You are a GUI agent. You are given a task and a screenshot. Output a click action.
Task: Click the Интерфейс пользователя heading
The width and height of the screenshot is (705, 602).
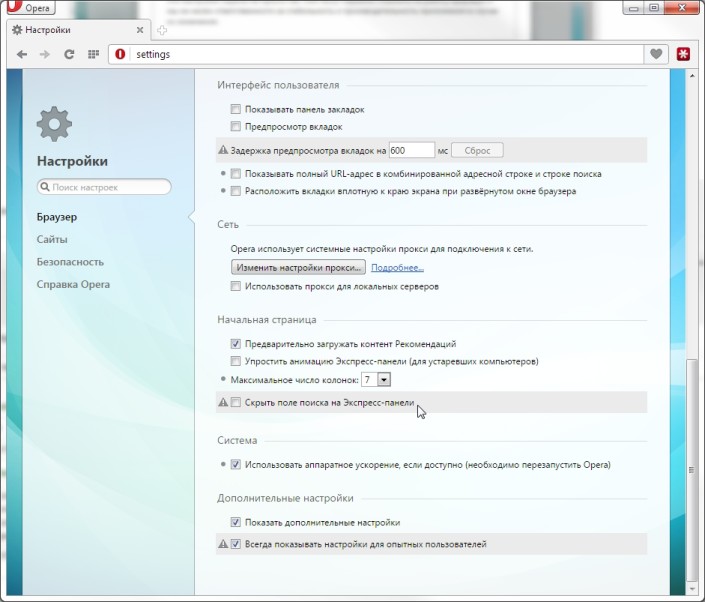(x=278, y=85)
